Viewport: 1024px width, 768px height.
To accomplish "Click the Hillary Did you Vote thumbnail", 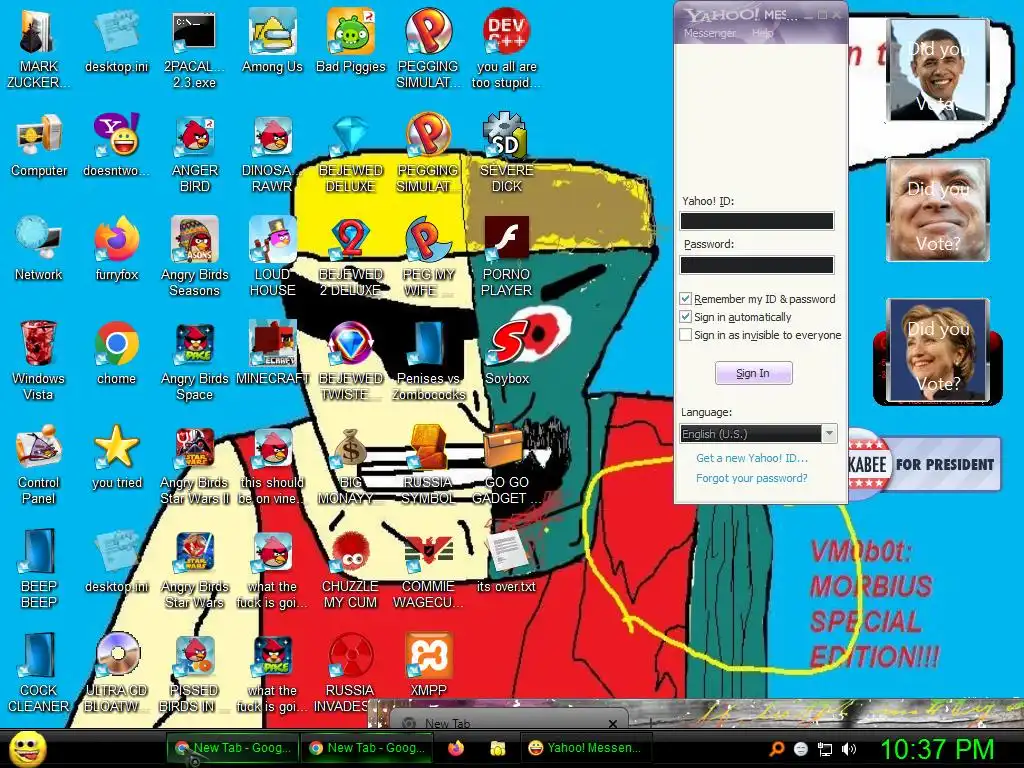I will point(938,349).
